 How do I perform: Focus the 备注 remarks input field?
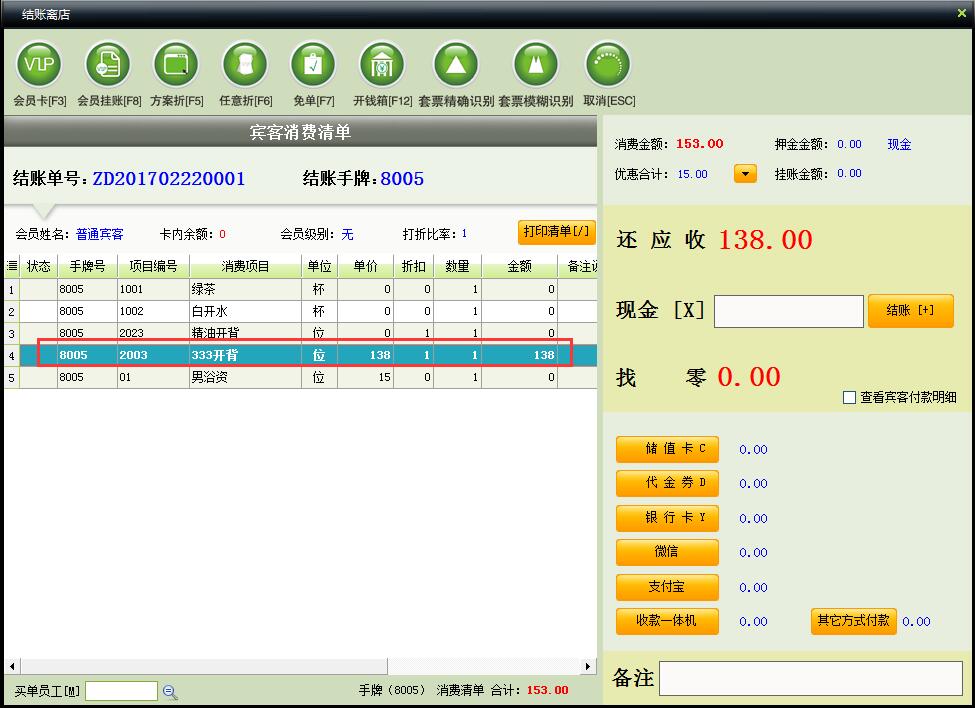coord(811,678)
